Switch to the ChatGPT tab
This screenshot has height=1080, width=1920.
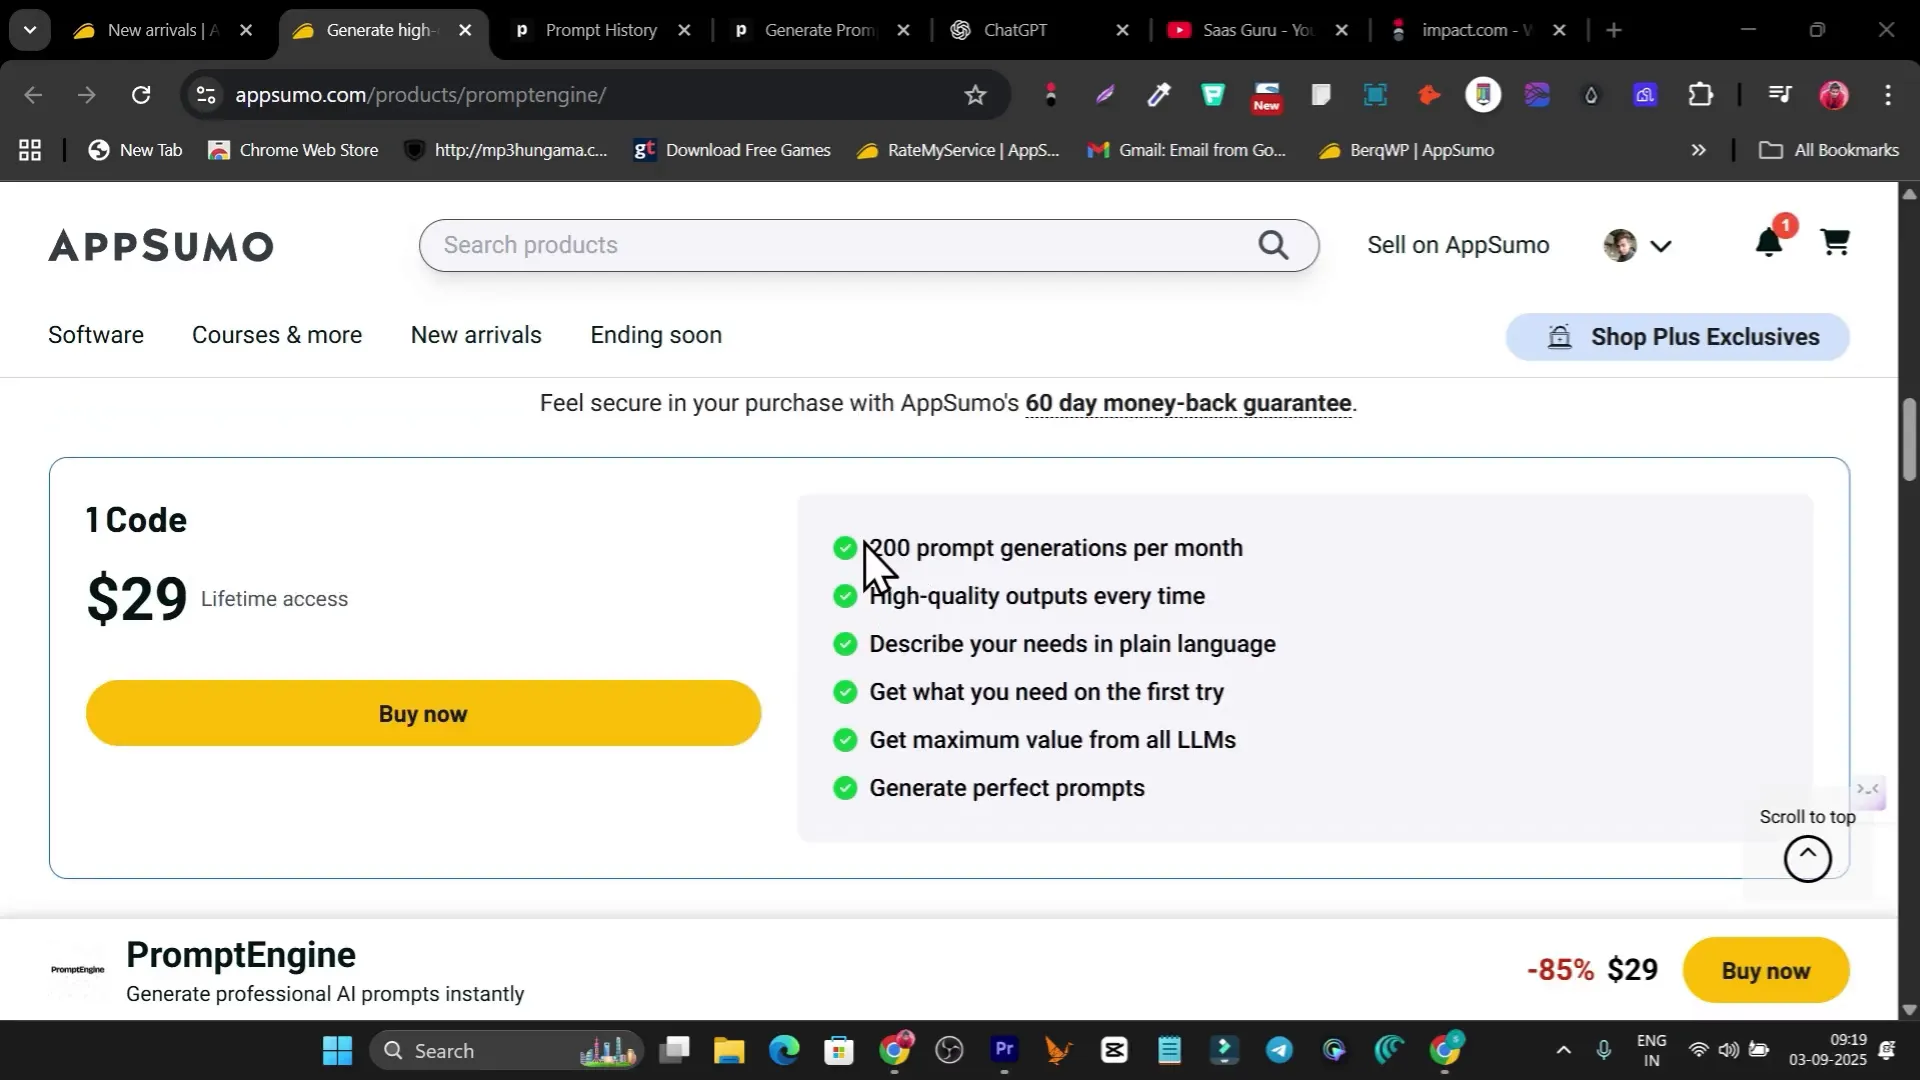(x=1015, y=30)
